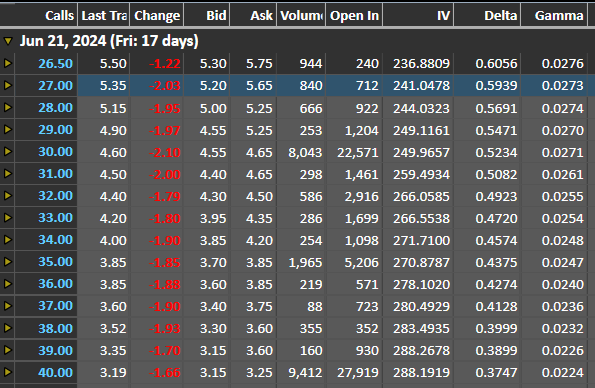Click the -1.22 change value
This screenshot has height=388, width=595.
pyautogui.click(x=165, y=64)
